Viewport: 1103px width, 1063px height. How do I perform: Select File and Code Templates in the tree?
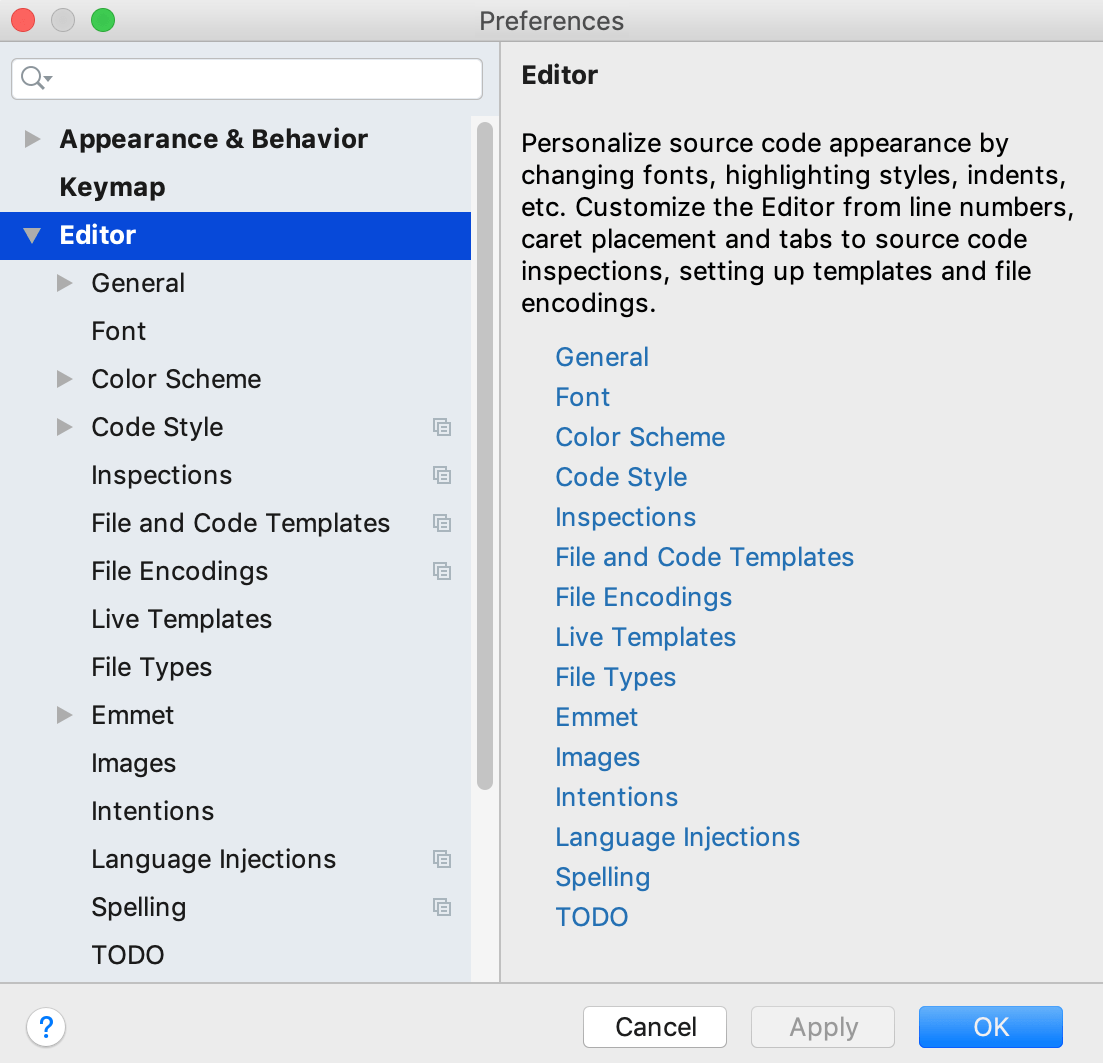[241, 523]
